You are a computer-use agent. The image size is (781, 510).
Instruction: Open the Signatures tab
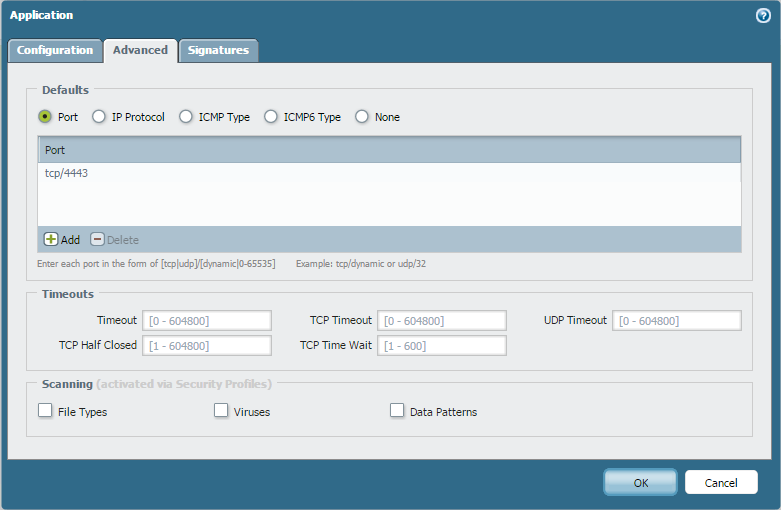coord(218,51)
